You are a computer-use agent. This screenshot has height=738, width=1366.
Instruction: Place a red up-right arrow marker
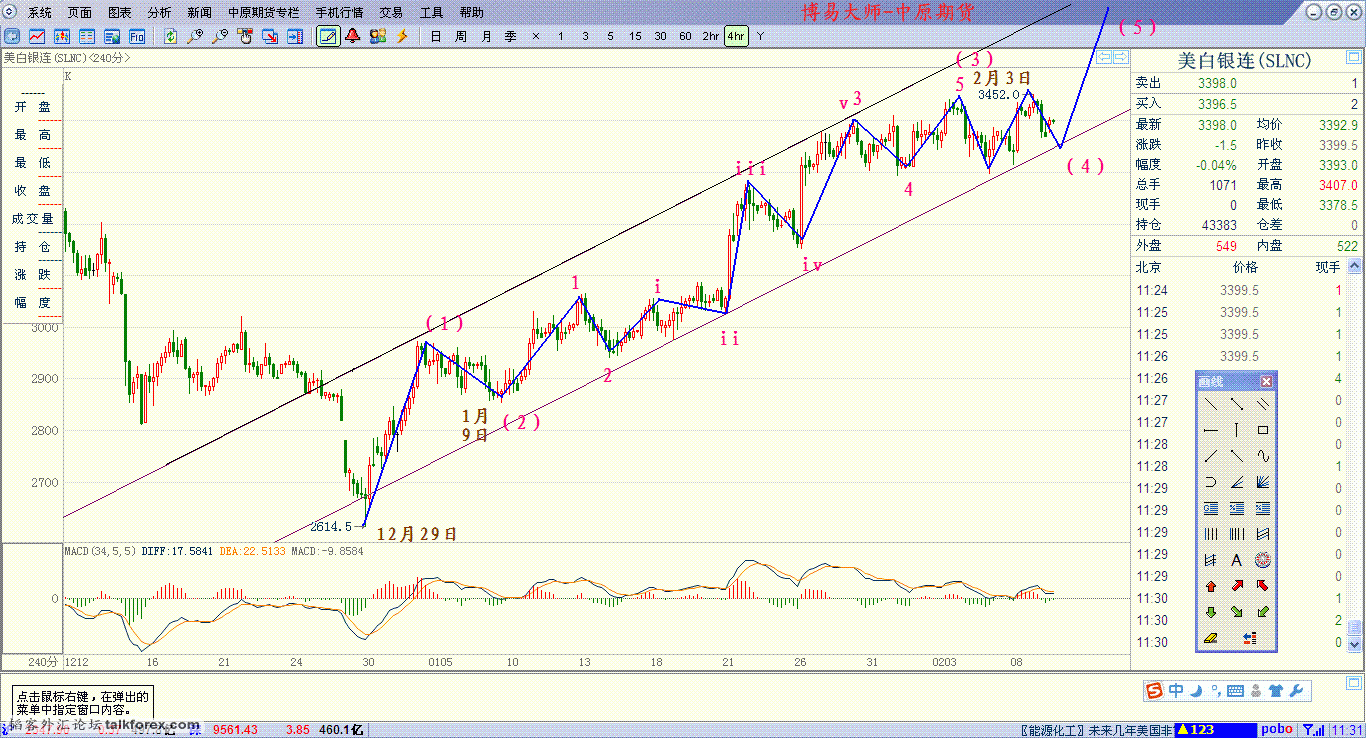click(x=1237, y=586)
